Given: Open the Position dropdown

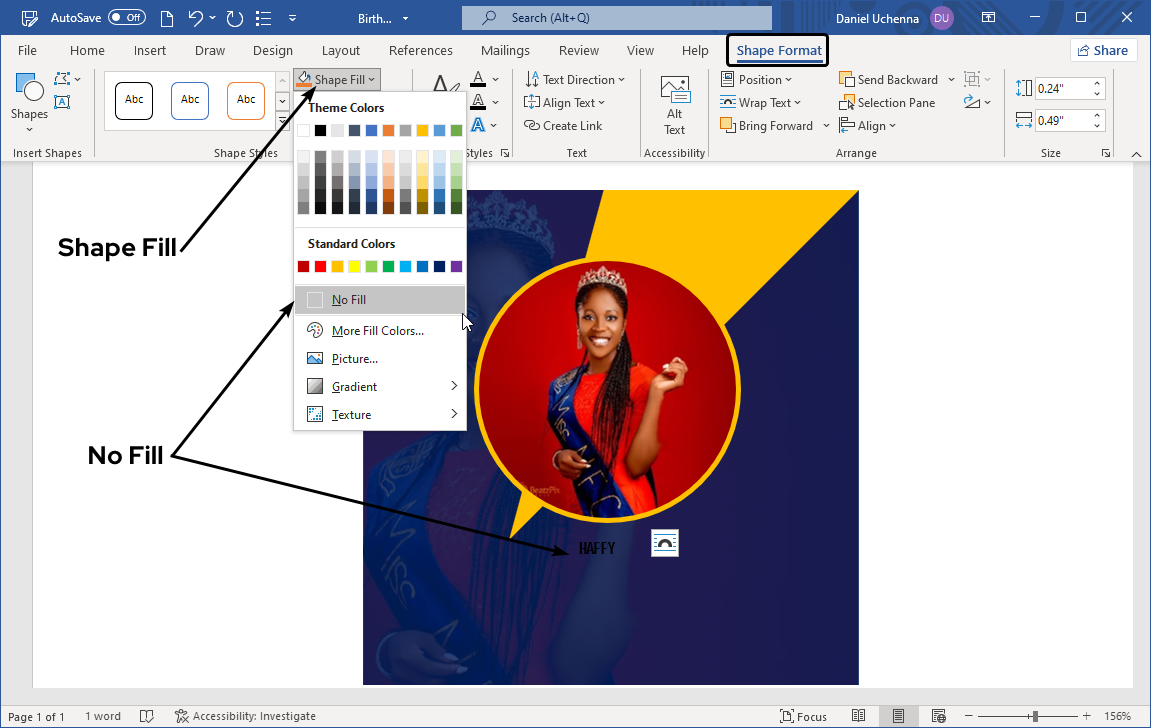Looking at the screenshot, I should click(756, 80).
